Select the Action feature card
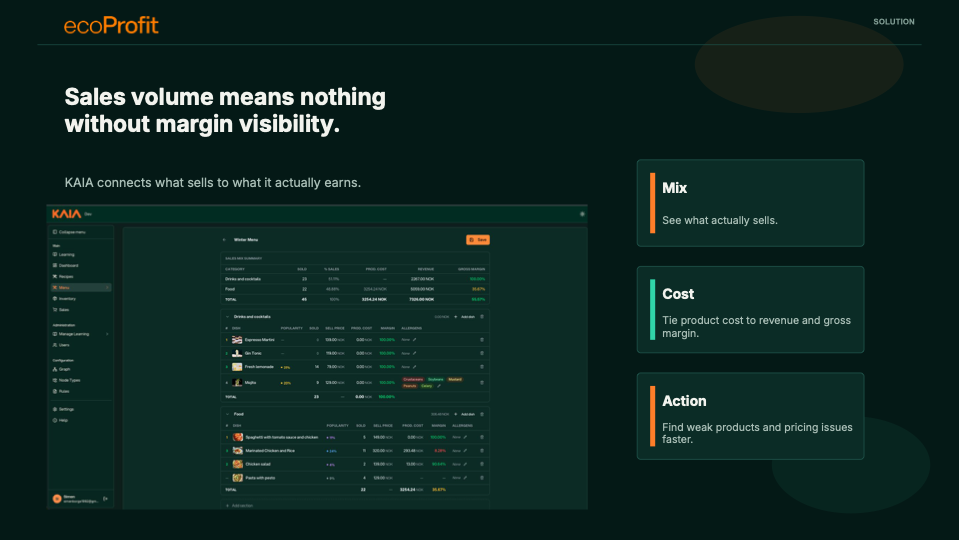The height and width of the screenshot is (540, 959). coord(750,416)
